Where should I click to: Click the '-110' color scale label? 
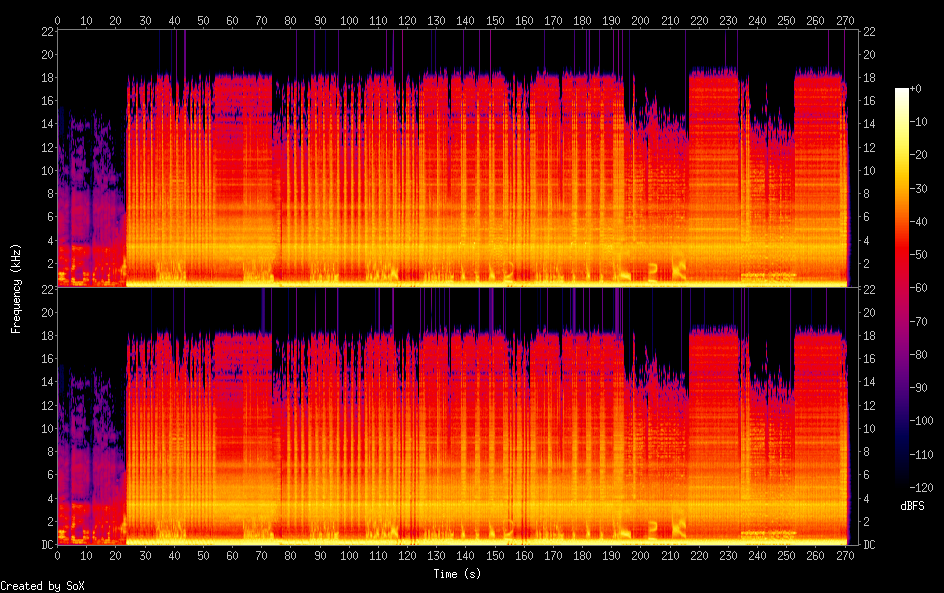pos(921,455)
